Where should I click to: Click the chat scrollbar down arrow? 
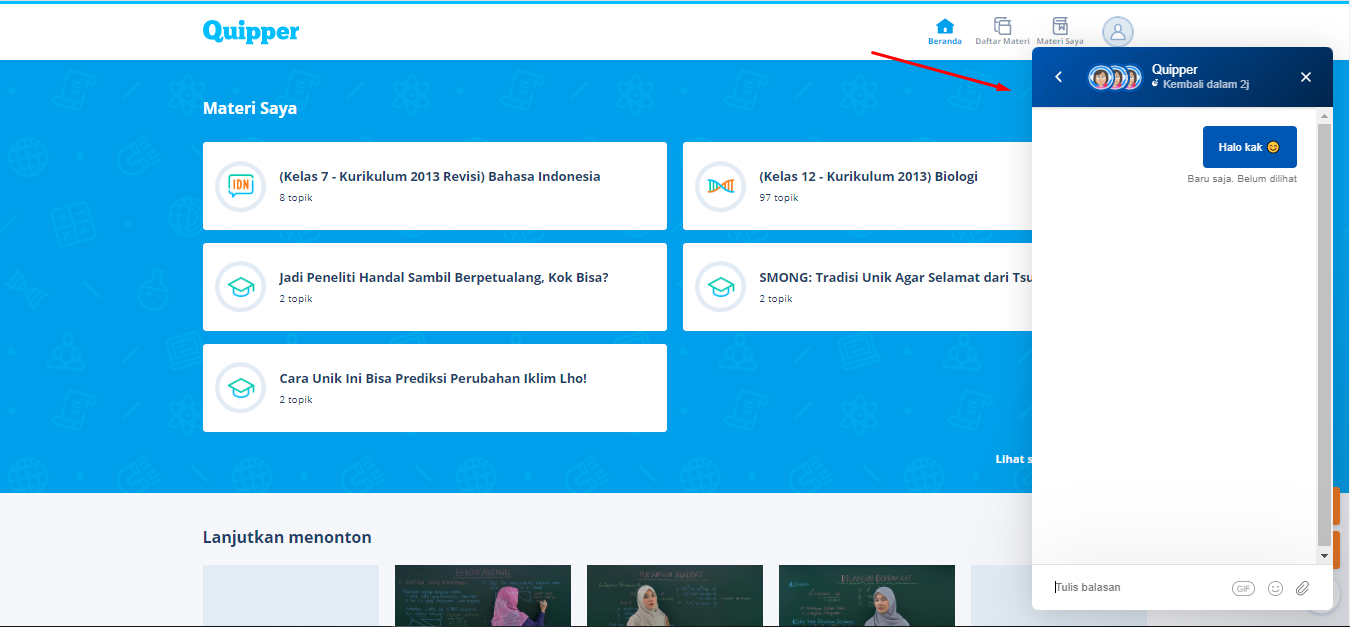pyautogui.click(x=1324, y=555)
